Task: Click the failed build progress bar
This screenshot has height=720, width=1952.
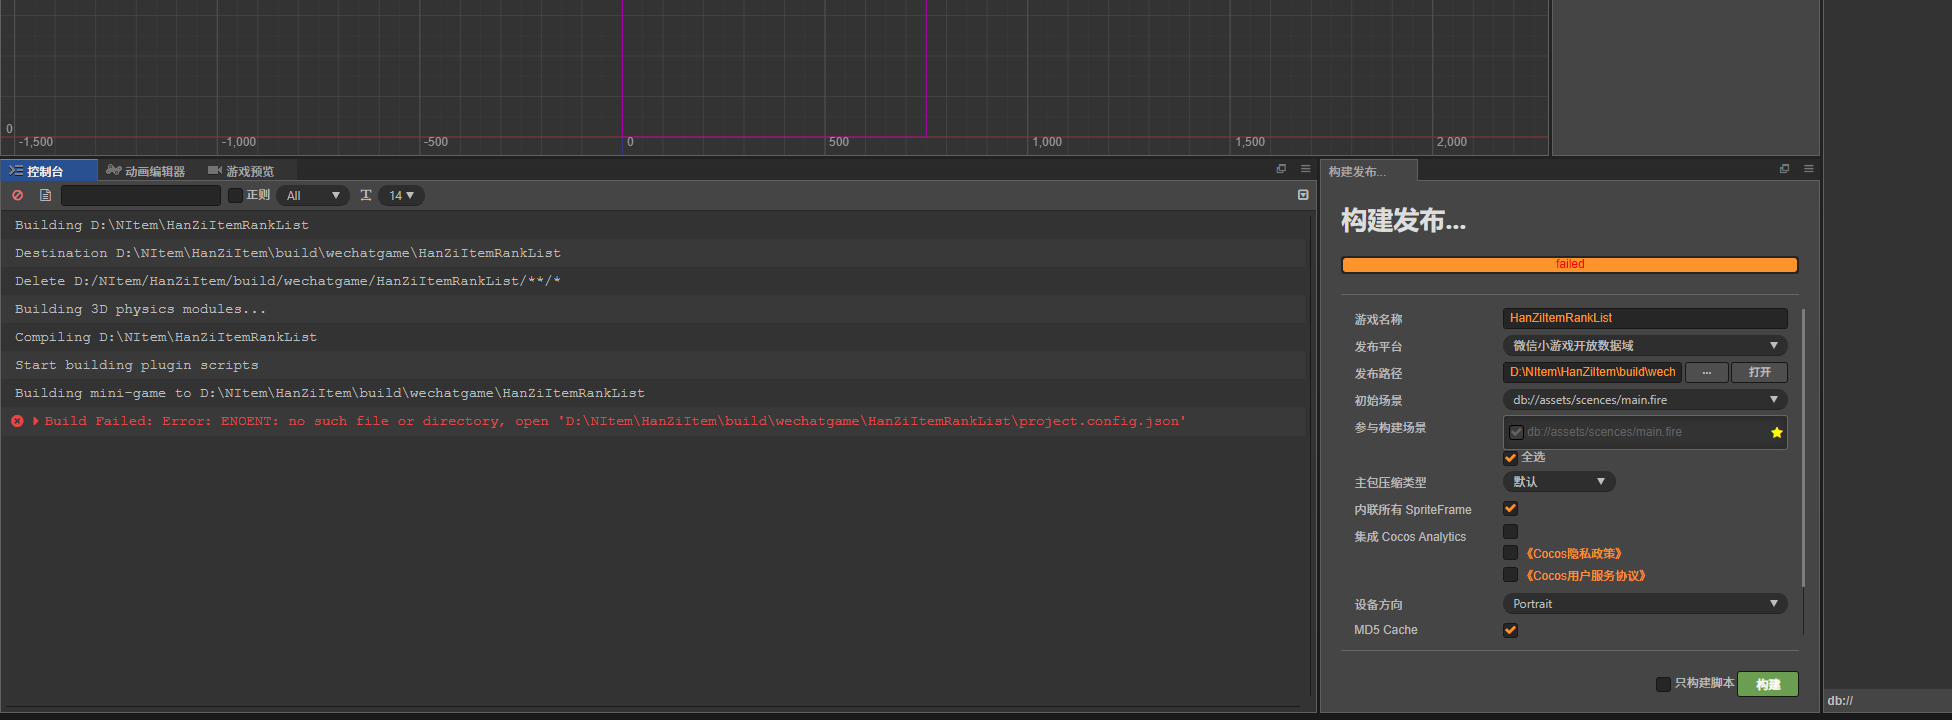Action: pyautogui.click(x=1569, y=265)
